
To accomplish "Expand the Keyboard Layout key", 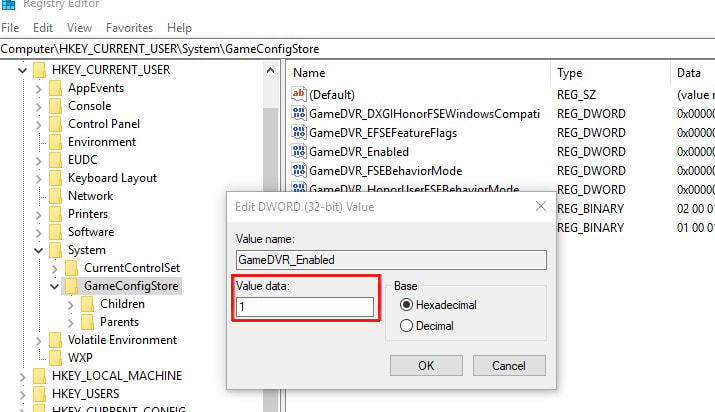I will (x=39, y=179).
